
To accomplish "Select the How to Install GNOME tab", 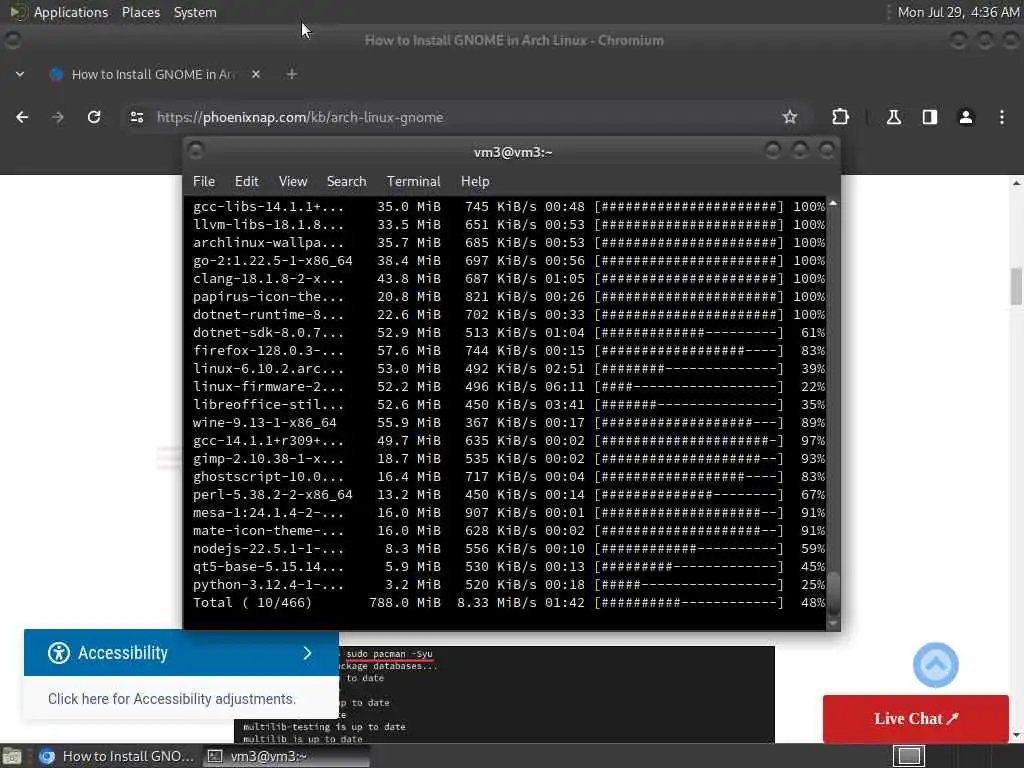I will [153, 74].
